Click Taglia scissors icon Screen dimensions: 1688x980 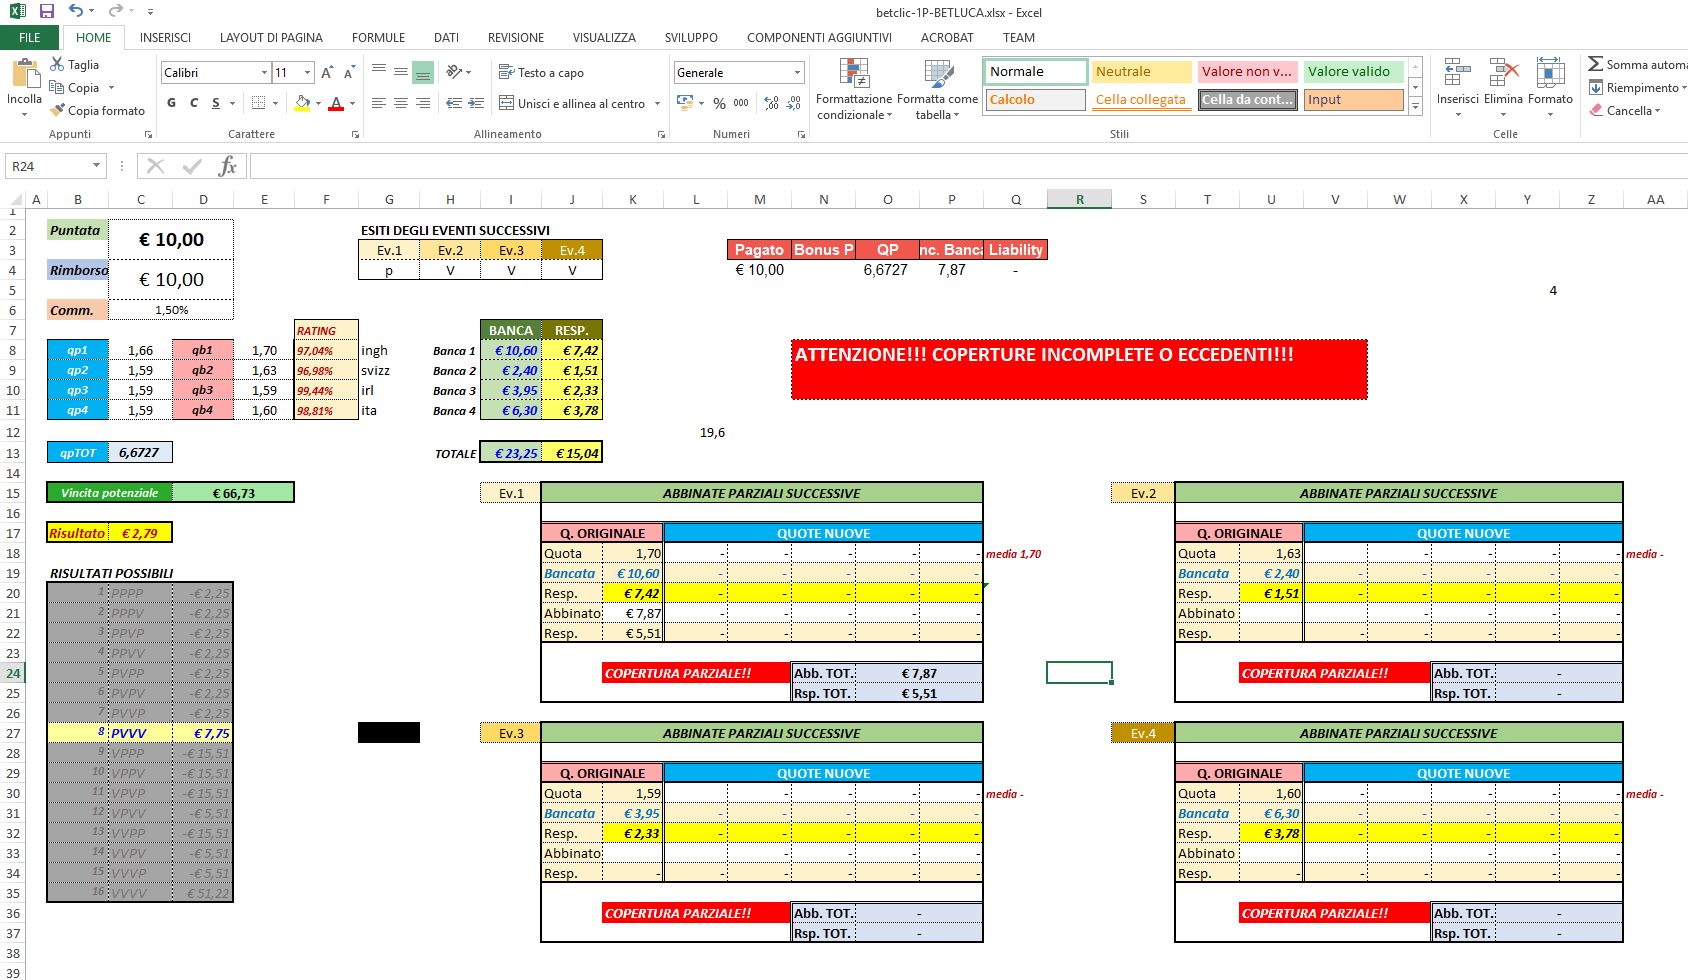[57, 64]
